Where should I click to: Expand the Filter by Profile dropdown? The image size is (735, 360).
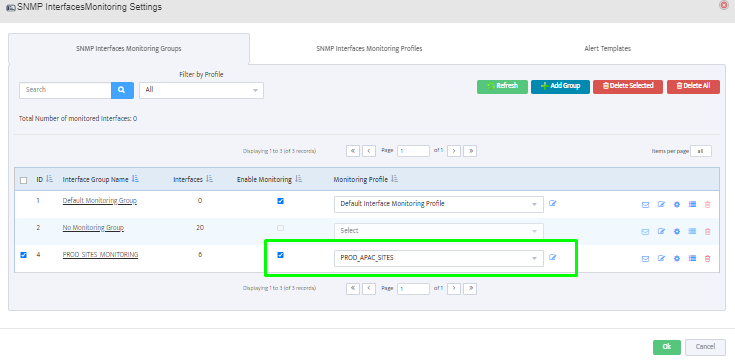[202, 90]
